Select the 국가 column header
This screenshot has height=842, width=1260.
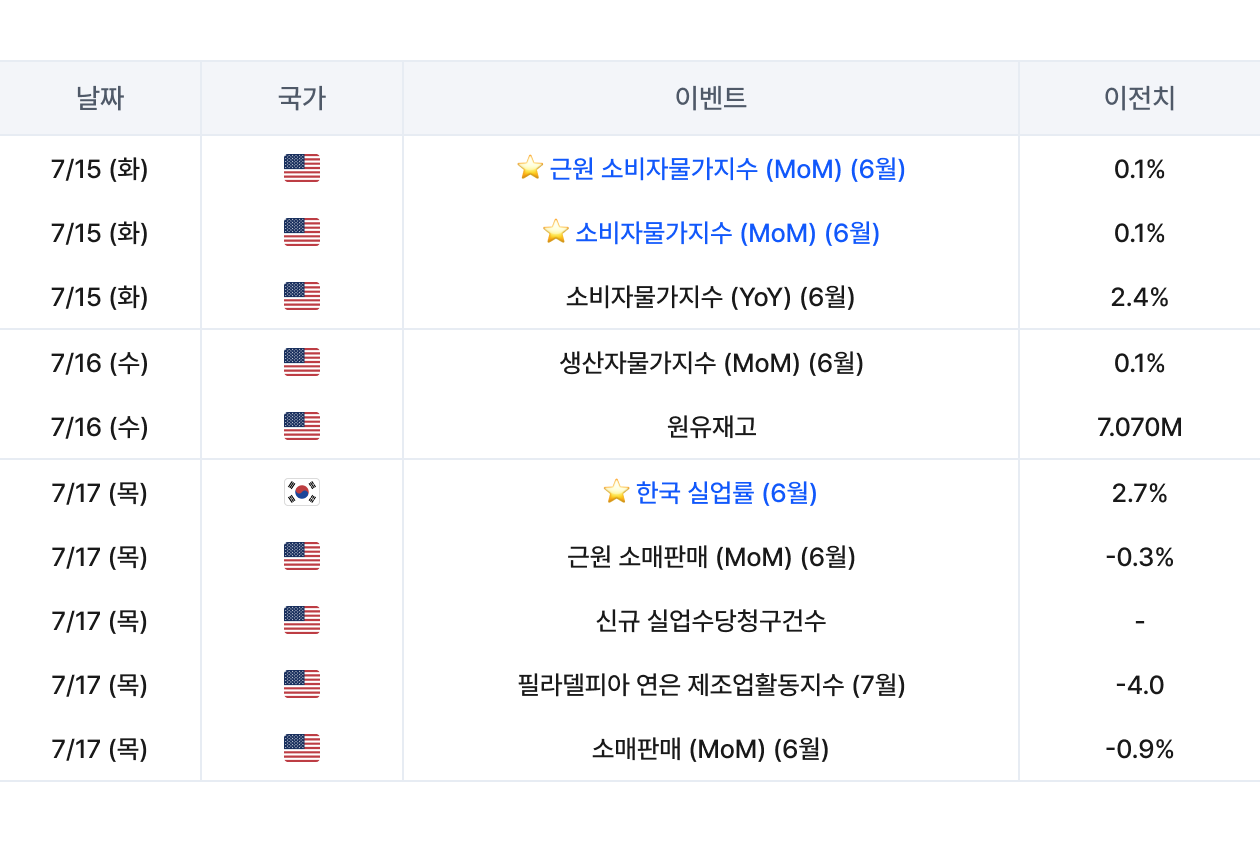coord(302,98)
